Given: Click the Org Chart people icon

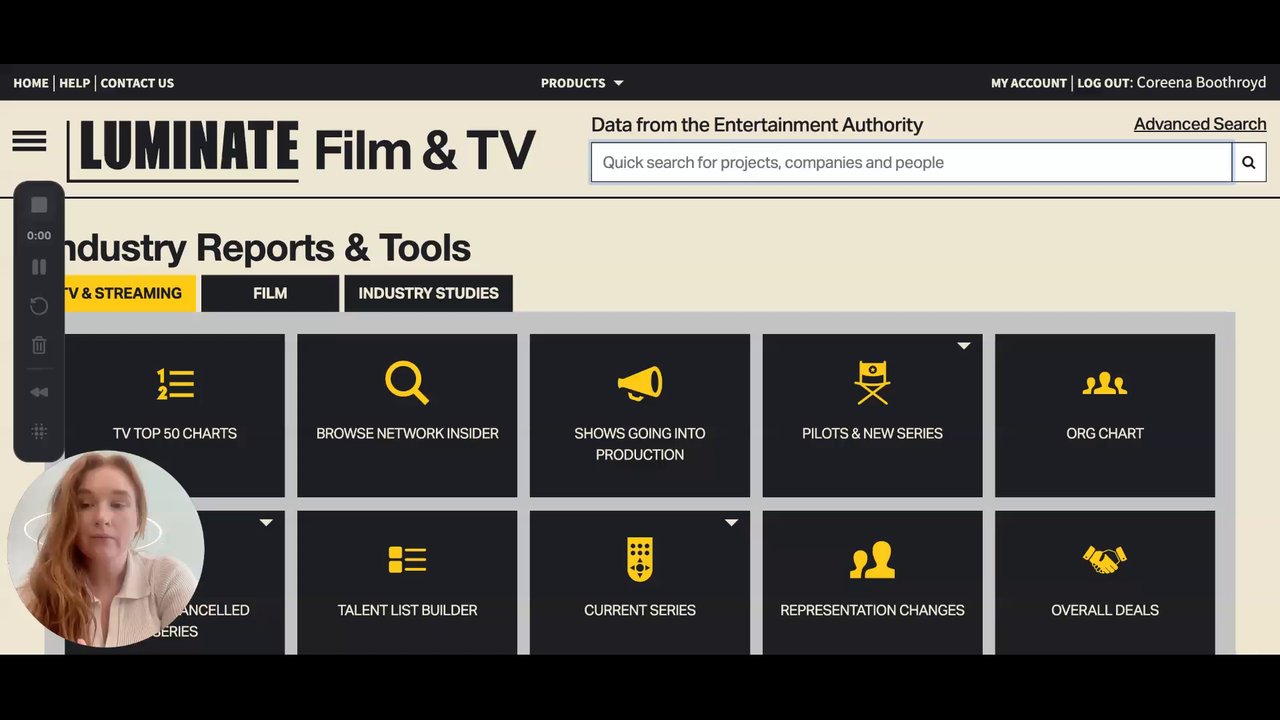Looking at the screenshot, I should [x=1105, y=384].
